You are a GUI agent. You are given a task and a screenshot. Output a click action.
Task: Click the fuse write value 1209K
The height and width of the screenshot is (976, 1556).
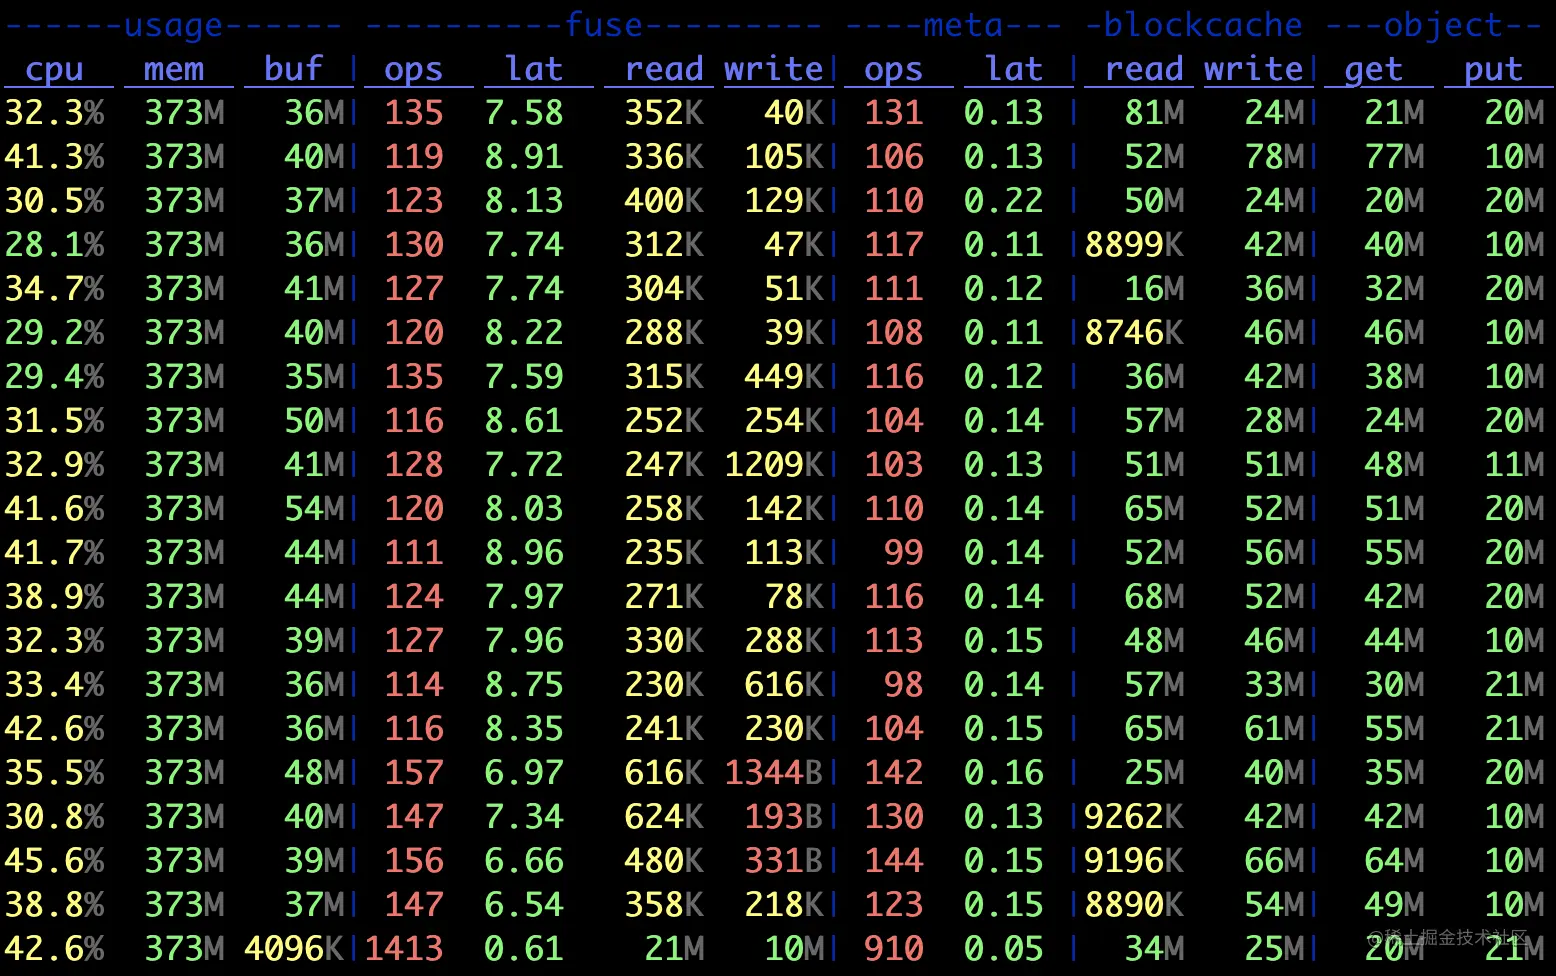click(x=774, y=465)
